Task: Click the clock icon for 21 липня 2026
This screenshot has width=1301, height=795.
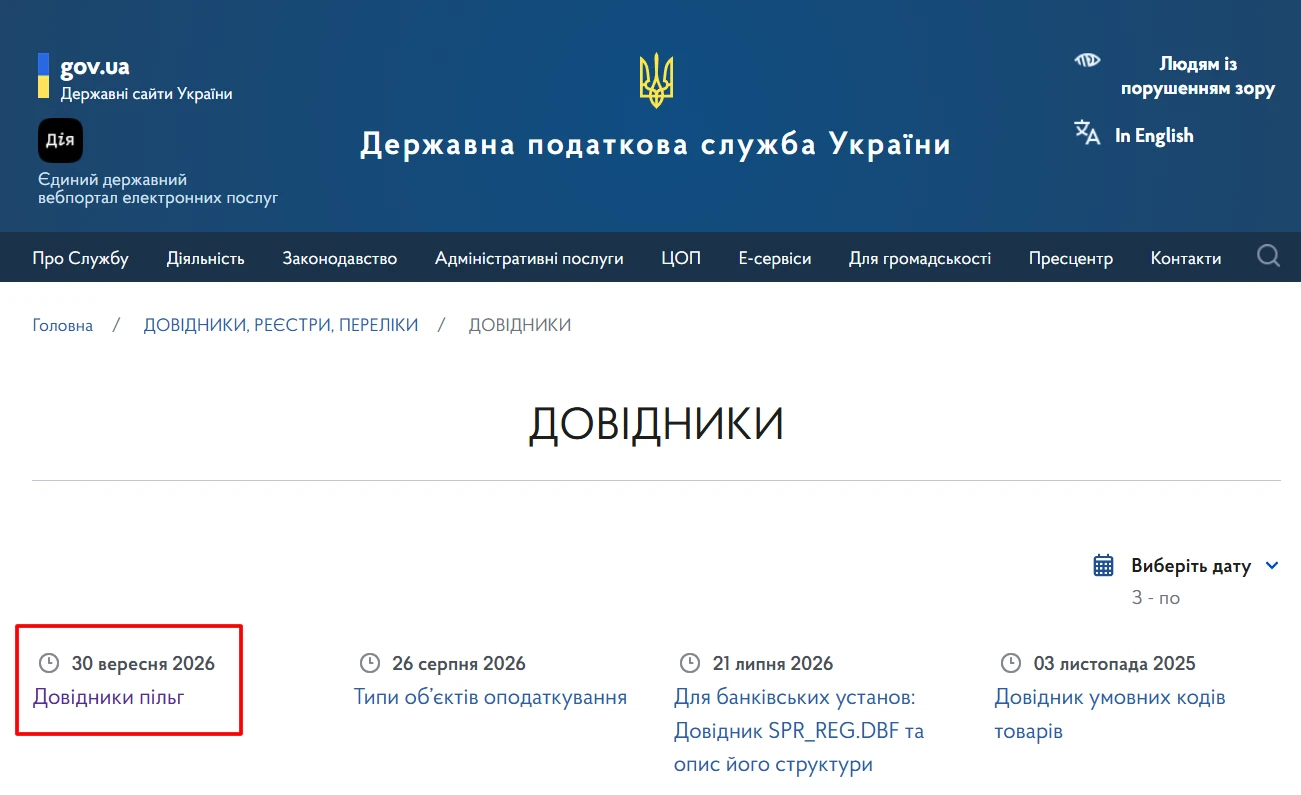Action: coord(690,663)
